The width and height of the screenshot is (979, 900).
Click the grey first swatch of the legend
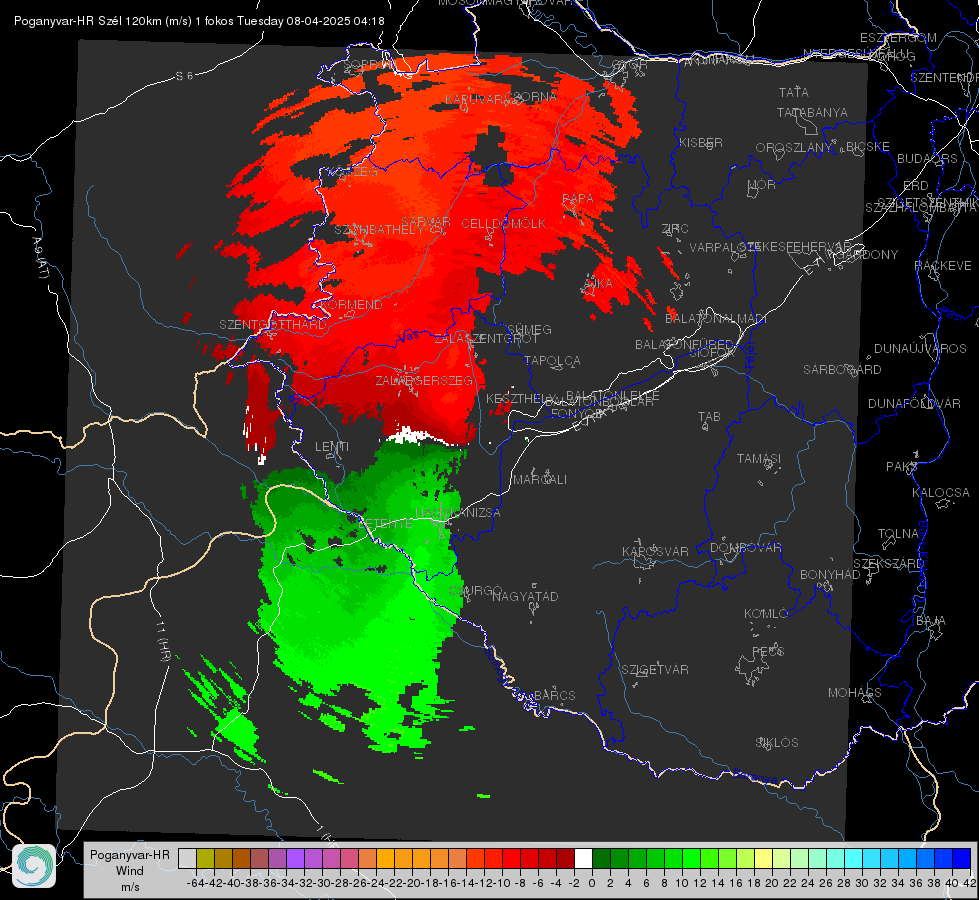tap(187, 859)
